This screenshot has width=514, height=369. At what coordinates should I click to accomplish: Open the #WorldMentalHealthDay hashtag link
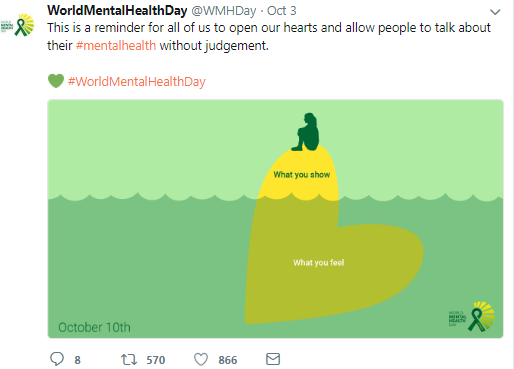point(137,82)
